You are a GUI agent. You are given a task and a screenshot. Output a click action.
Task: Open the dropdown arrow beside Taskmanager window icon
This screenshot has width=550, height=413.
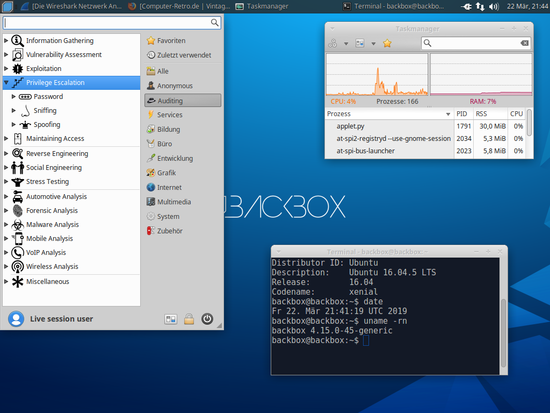373,44
